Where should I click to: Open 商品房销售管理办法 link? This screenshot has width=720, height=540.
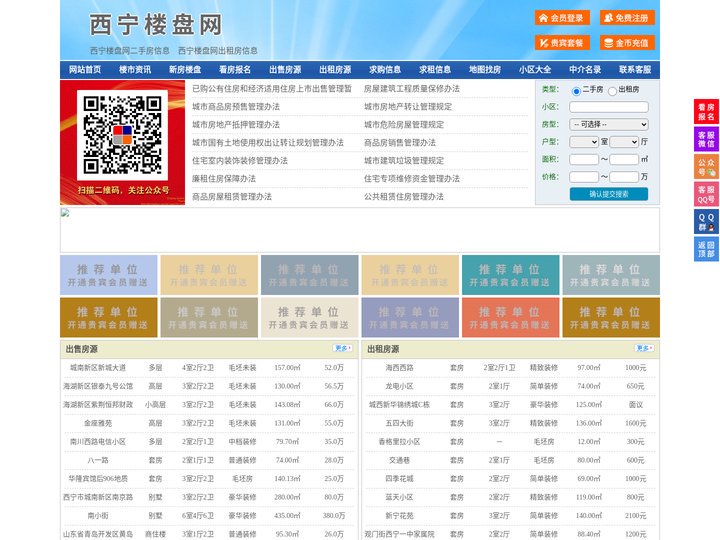(400, 142)
